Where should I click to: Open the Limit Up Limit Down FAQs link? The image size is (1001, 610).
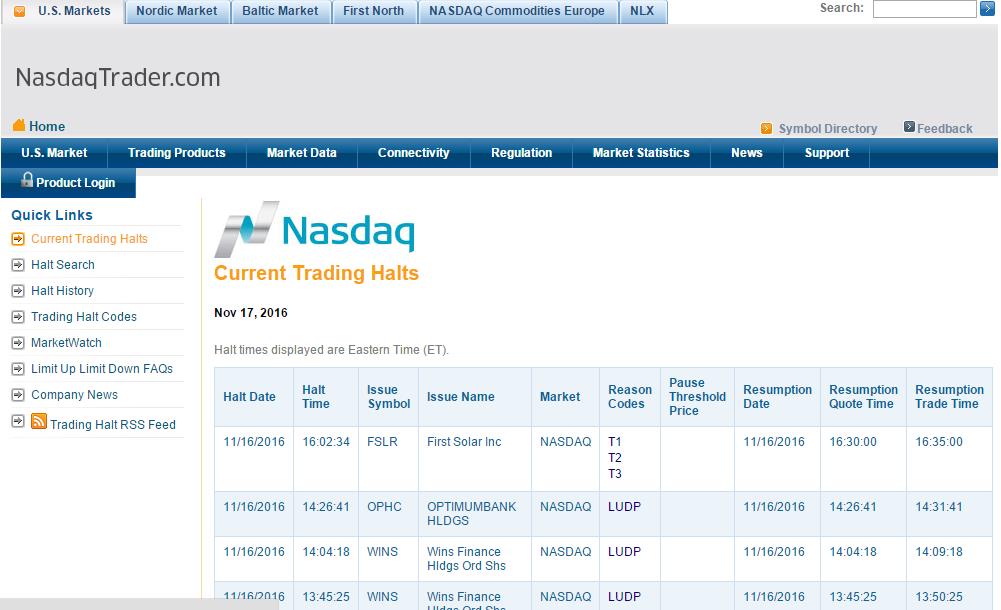click(102, 369)
